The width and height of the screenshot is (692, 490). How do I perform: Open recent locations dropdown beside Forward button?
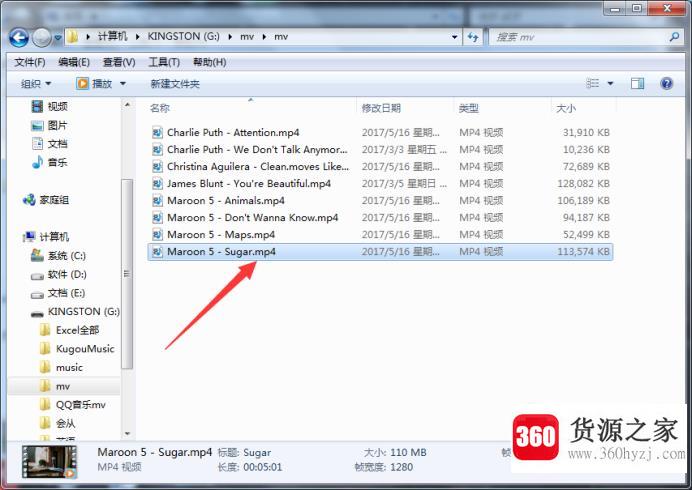click(58, 38)
